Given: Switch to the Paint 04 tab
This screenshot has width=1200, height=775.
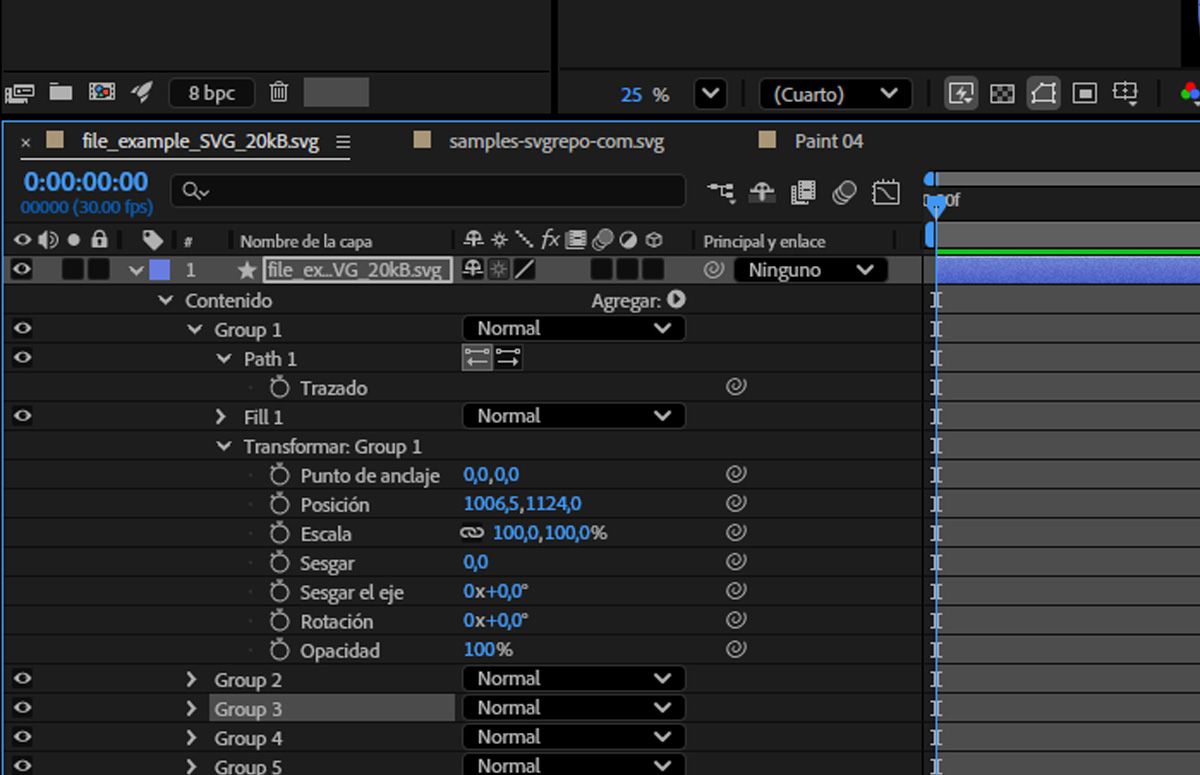Looking at the screenshot, I should click(828, 141).
